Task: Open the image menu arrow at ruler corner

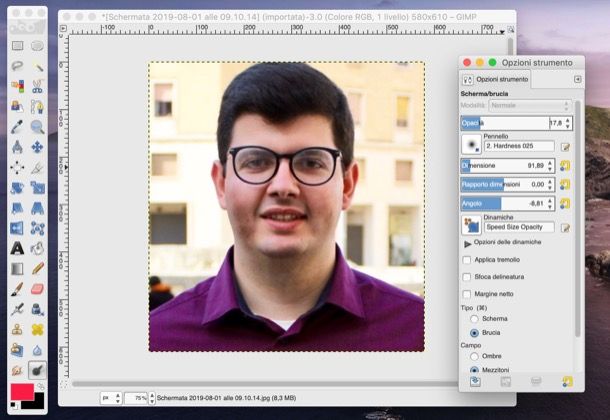Action: [x=63, y=28]
